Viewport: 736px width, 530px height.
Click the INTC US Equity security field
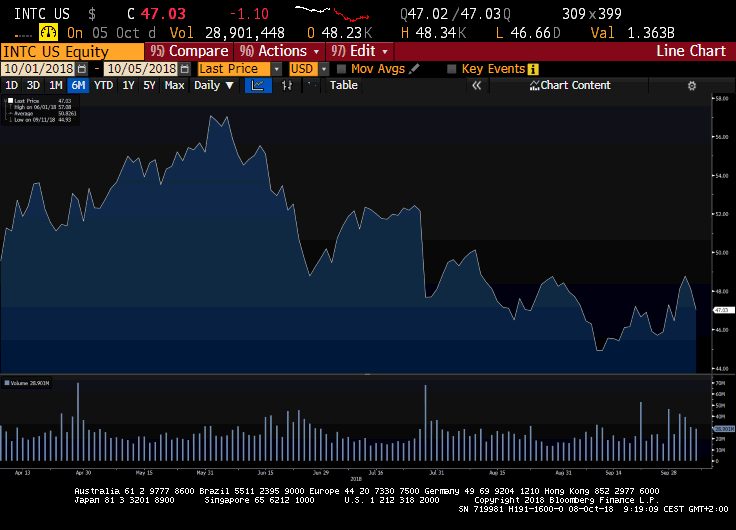[72, 51]
